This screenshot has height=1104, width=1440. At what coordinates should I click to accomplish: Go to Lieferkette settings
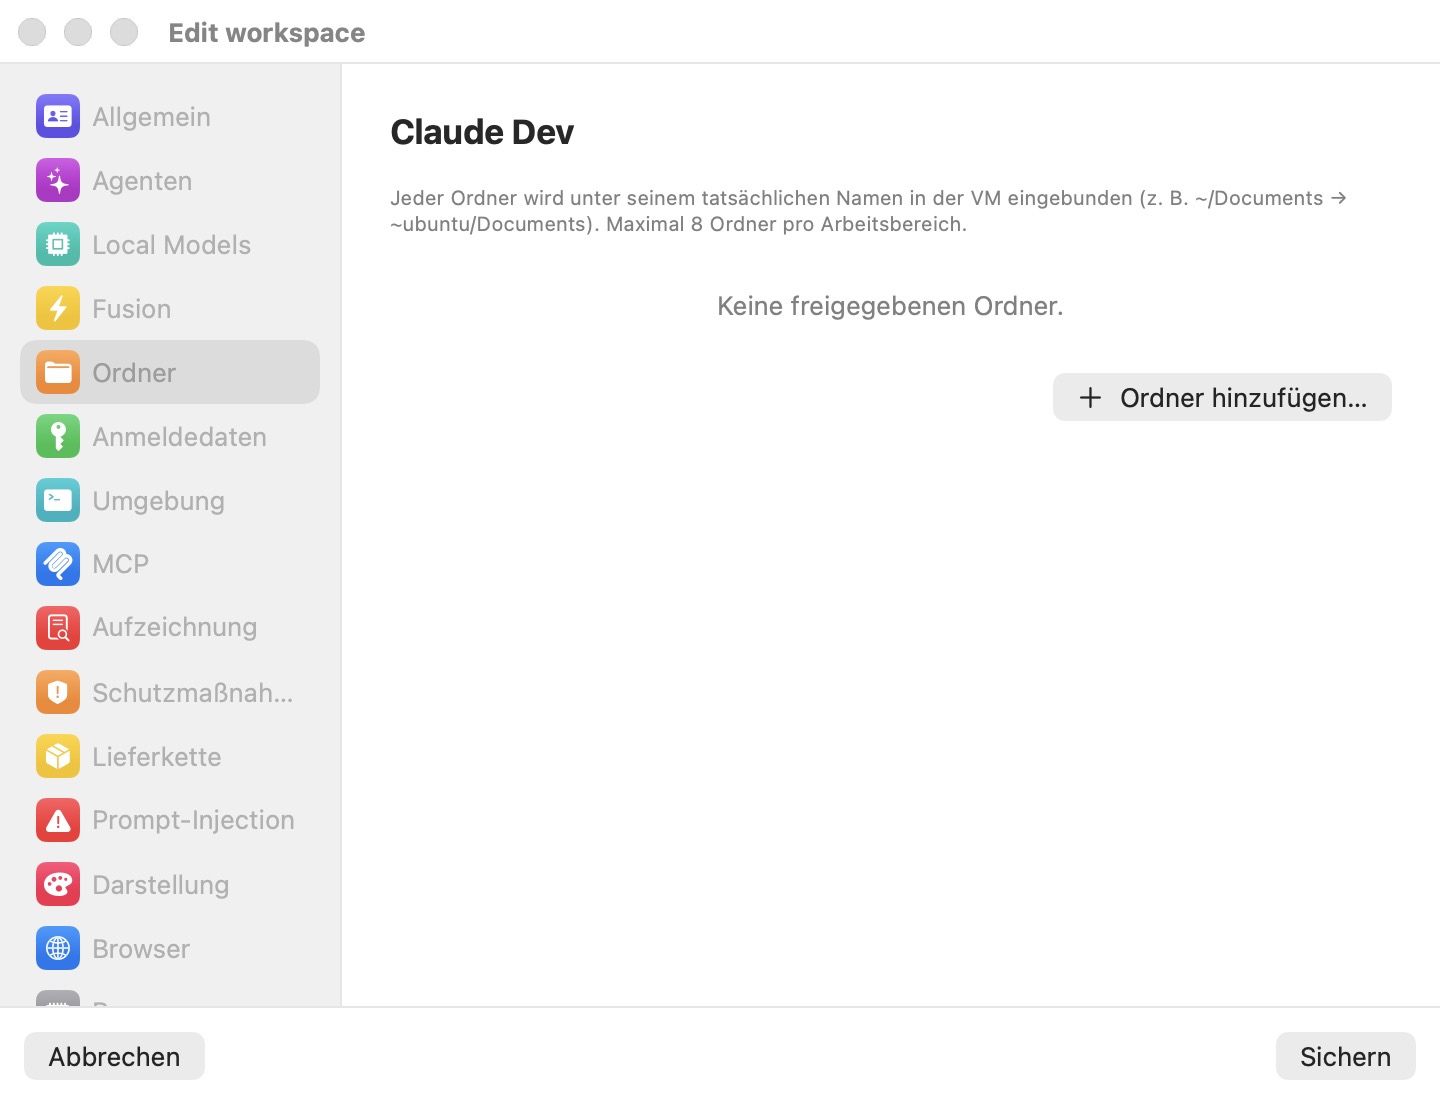170,756
